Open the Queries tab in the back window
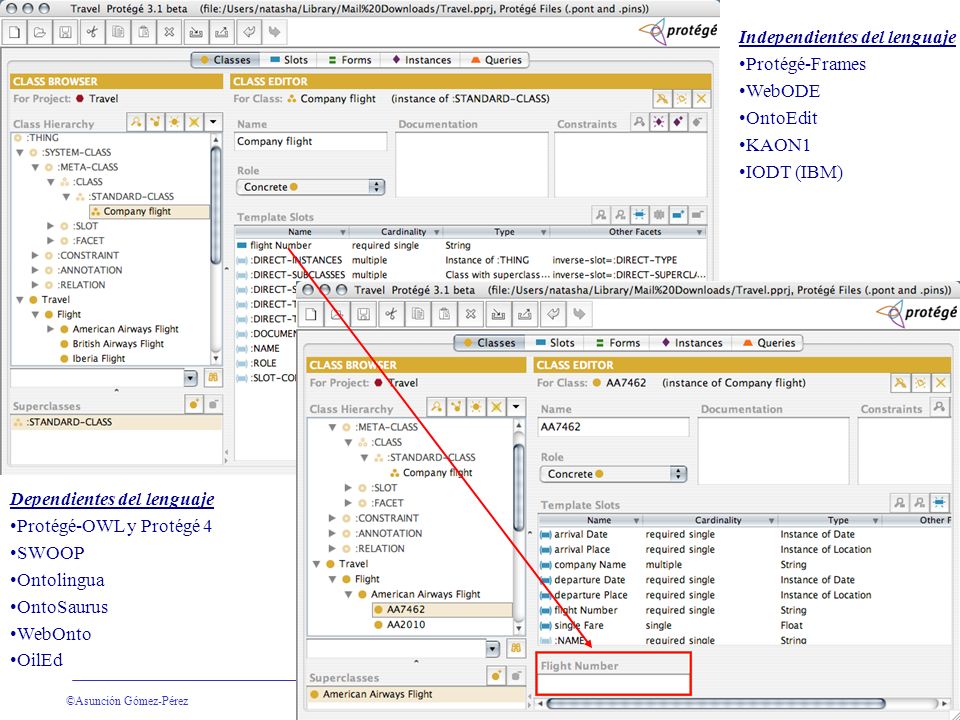960x720 pixels. click(497, 60)
